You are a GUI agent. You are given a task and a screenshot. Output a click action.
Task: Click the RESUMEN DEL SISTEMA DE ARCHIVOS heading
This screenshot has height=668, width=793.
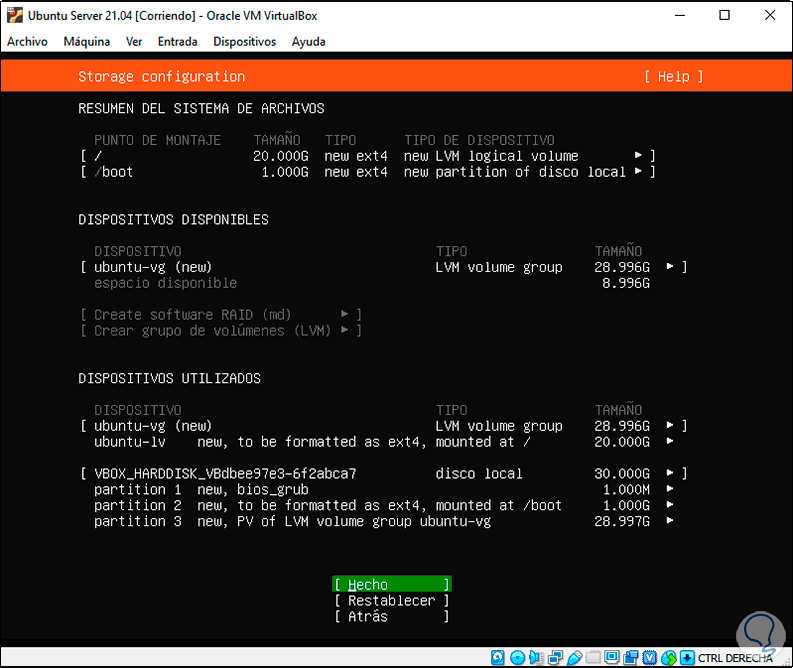click(x=201, y=108)
